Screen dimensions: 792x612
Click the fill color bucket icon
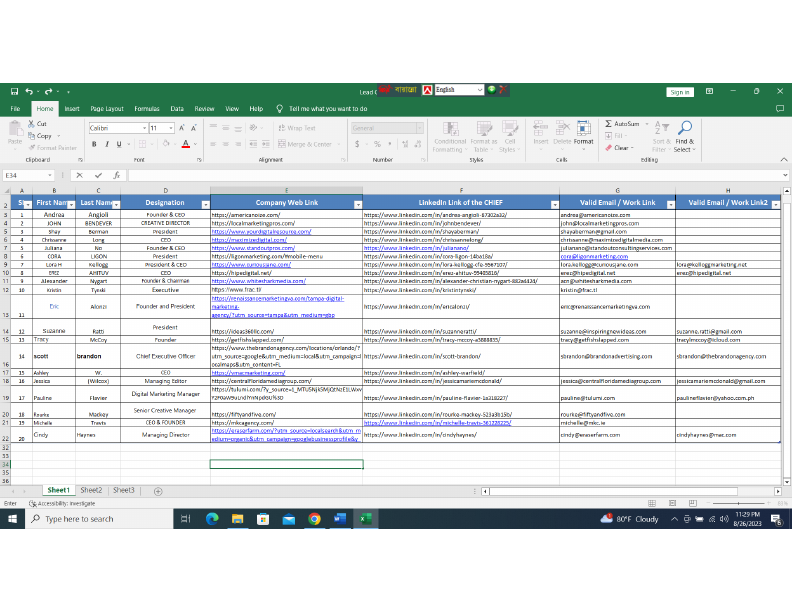tap(166, 144)
